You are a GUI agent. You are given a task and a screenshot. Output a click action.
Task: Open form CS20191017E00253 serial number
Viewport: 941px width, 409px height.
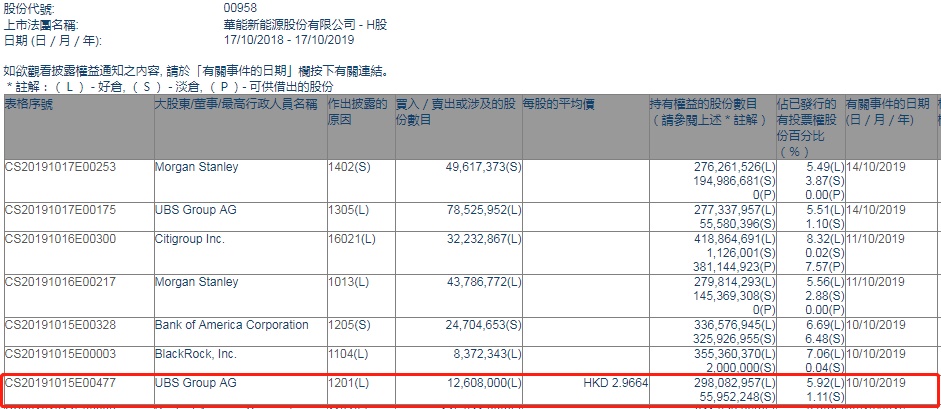60,167
